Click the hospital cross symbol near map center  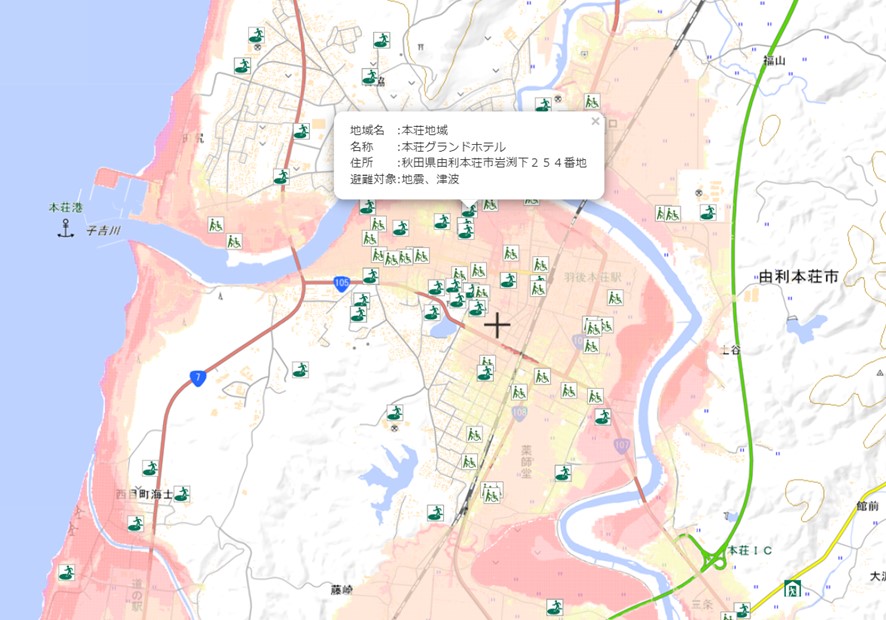click(x=497, y=324)
